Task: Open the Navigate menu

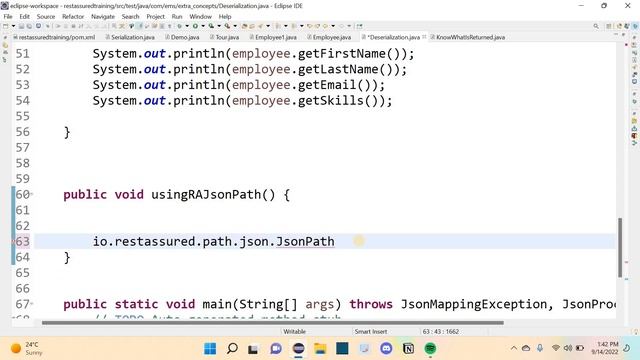Action: click(103, 17)
